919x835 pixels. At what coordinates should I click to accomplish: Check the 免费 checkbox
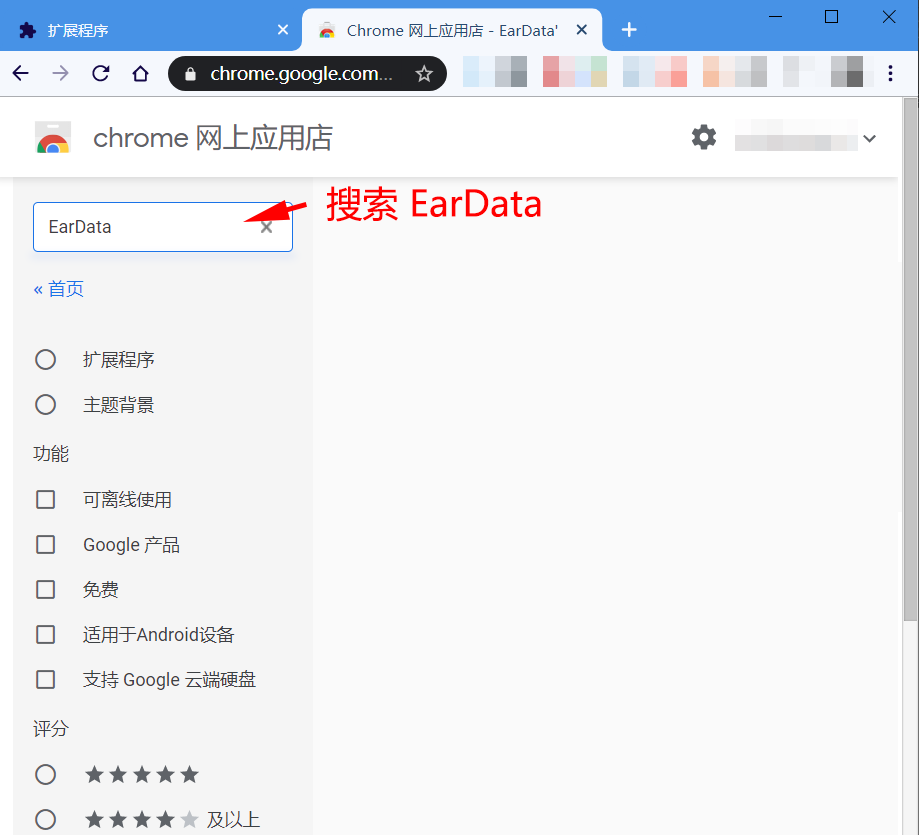coord(46,589)
